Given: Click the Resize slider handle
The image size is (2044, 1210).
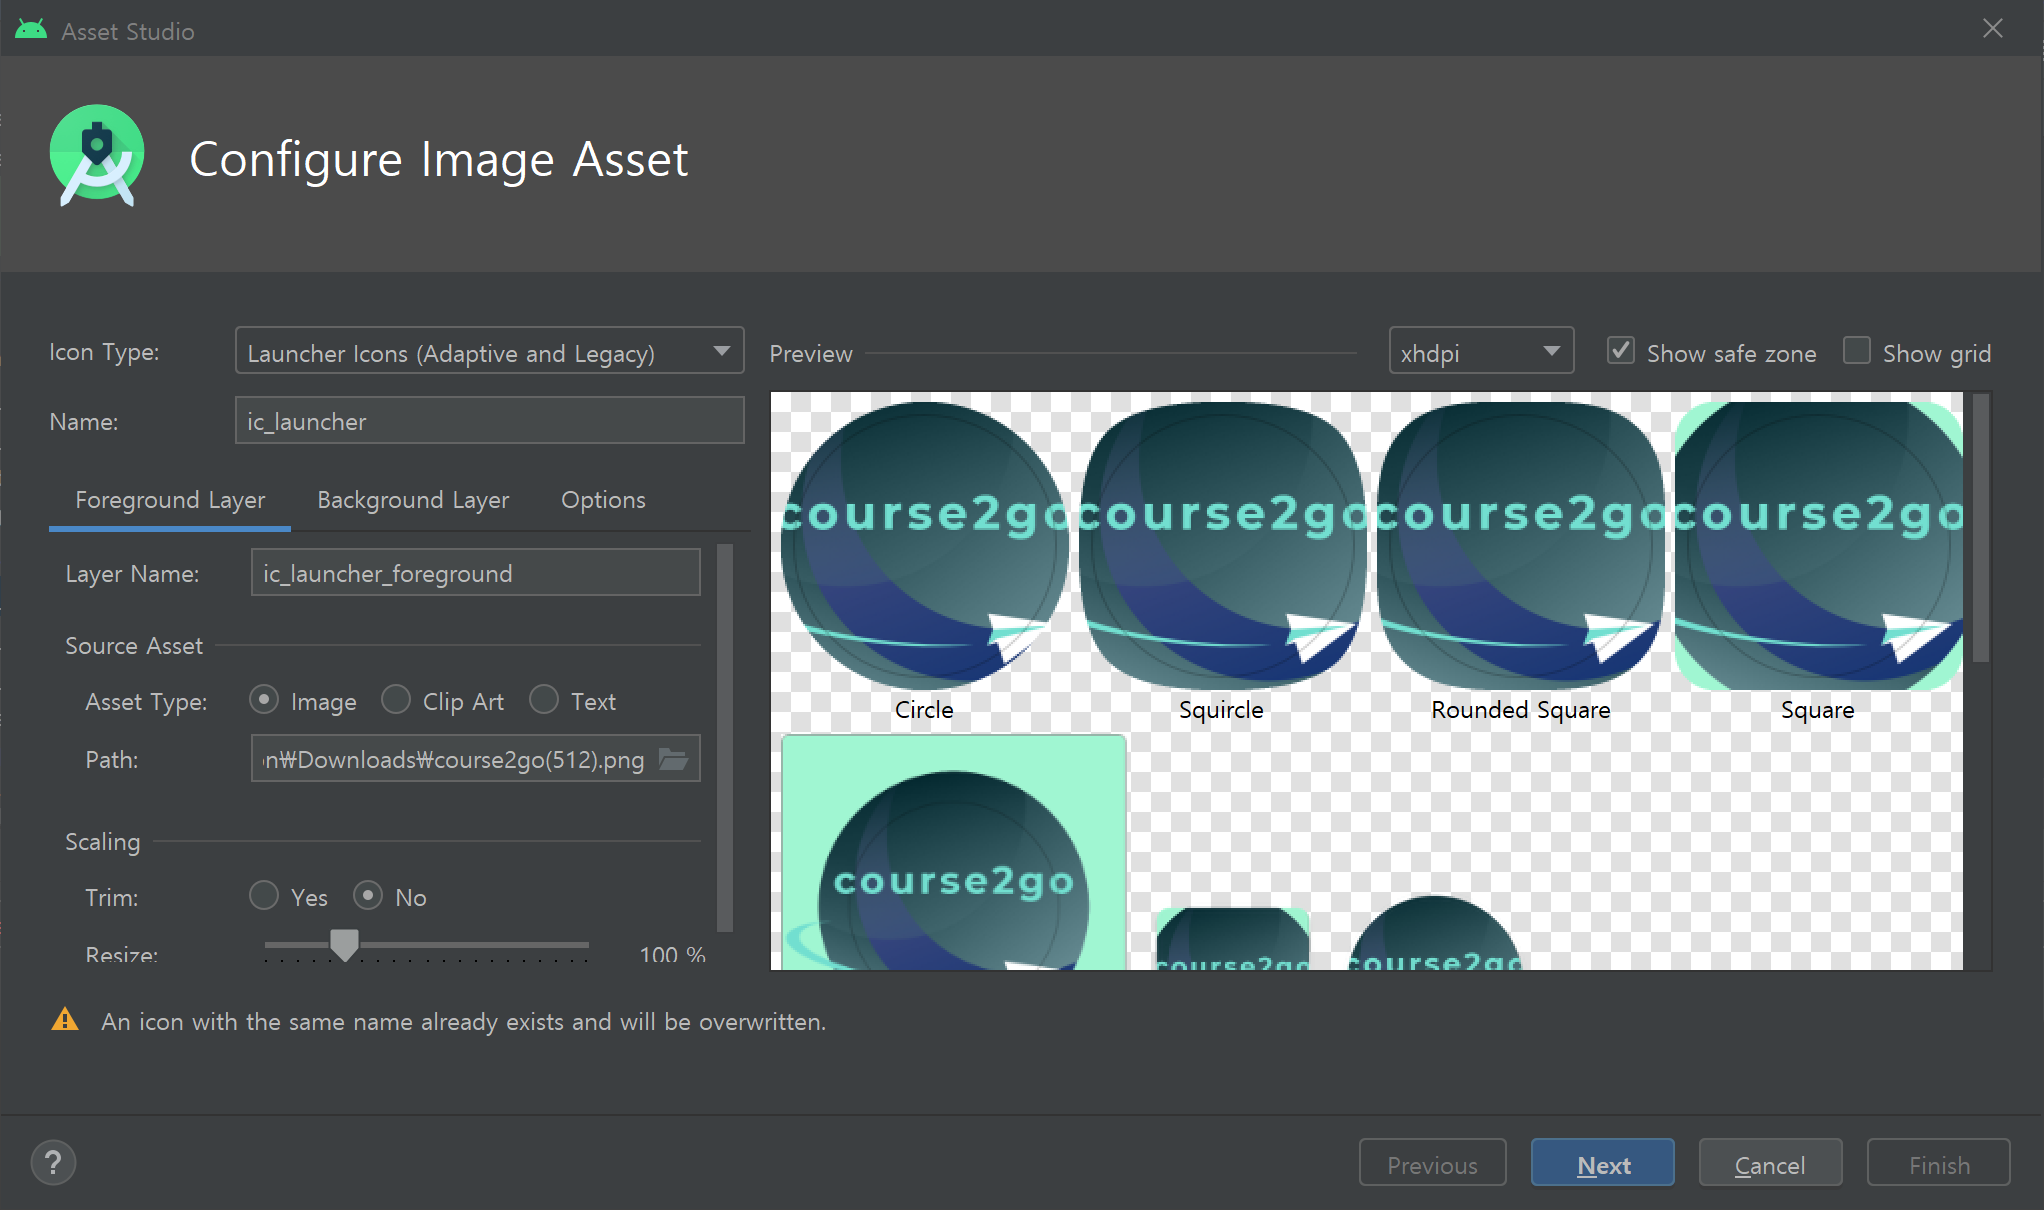Looking at the screenshot, I should (x=345, y=944).
